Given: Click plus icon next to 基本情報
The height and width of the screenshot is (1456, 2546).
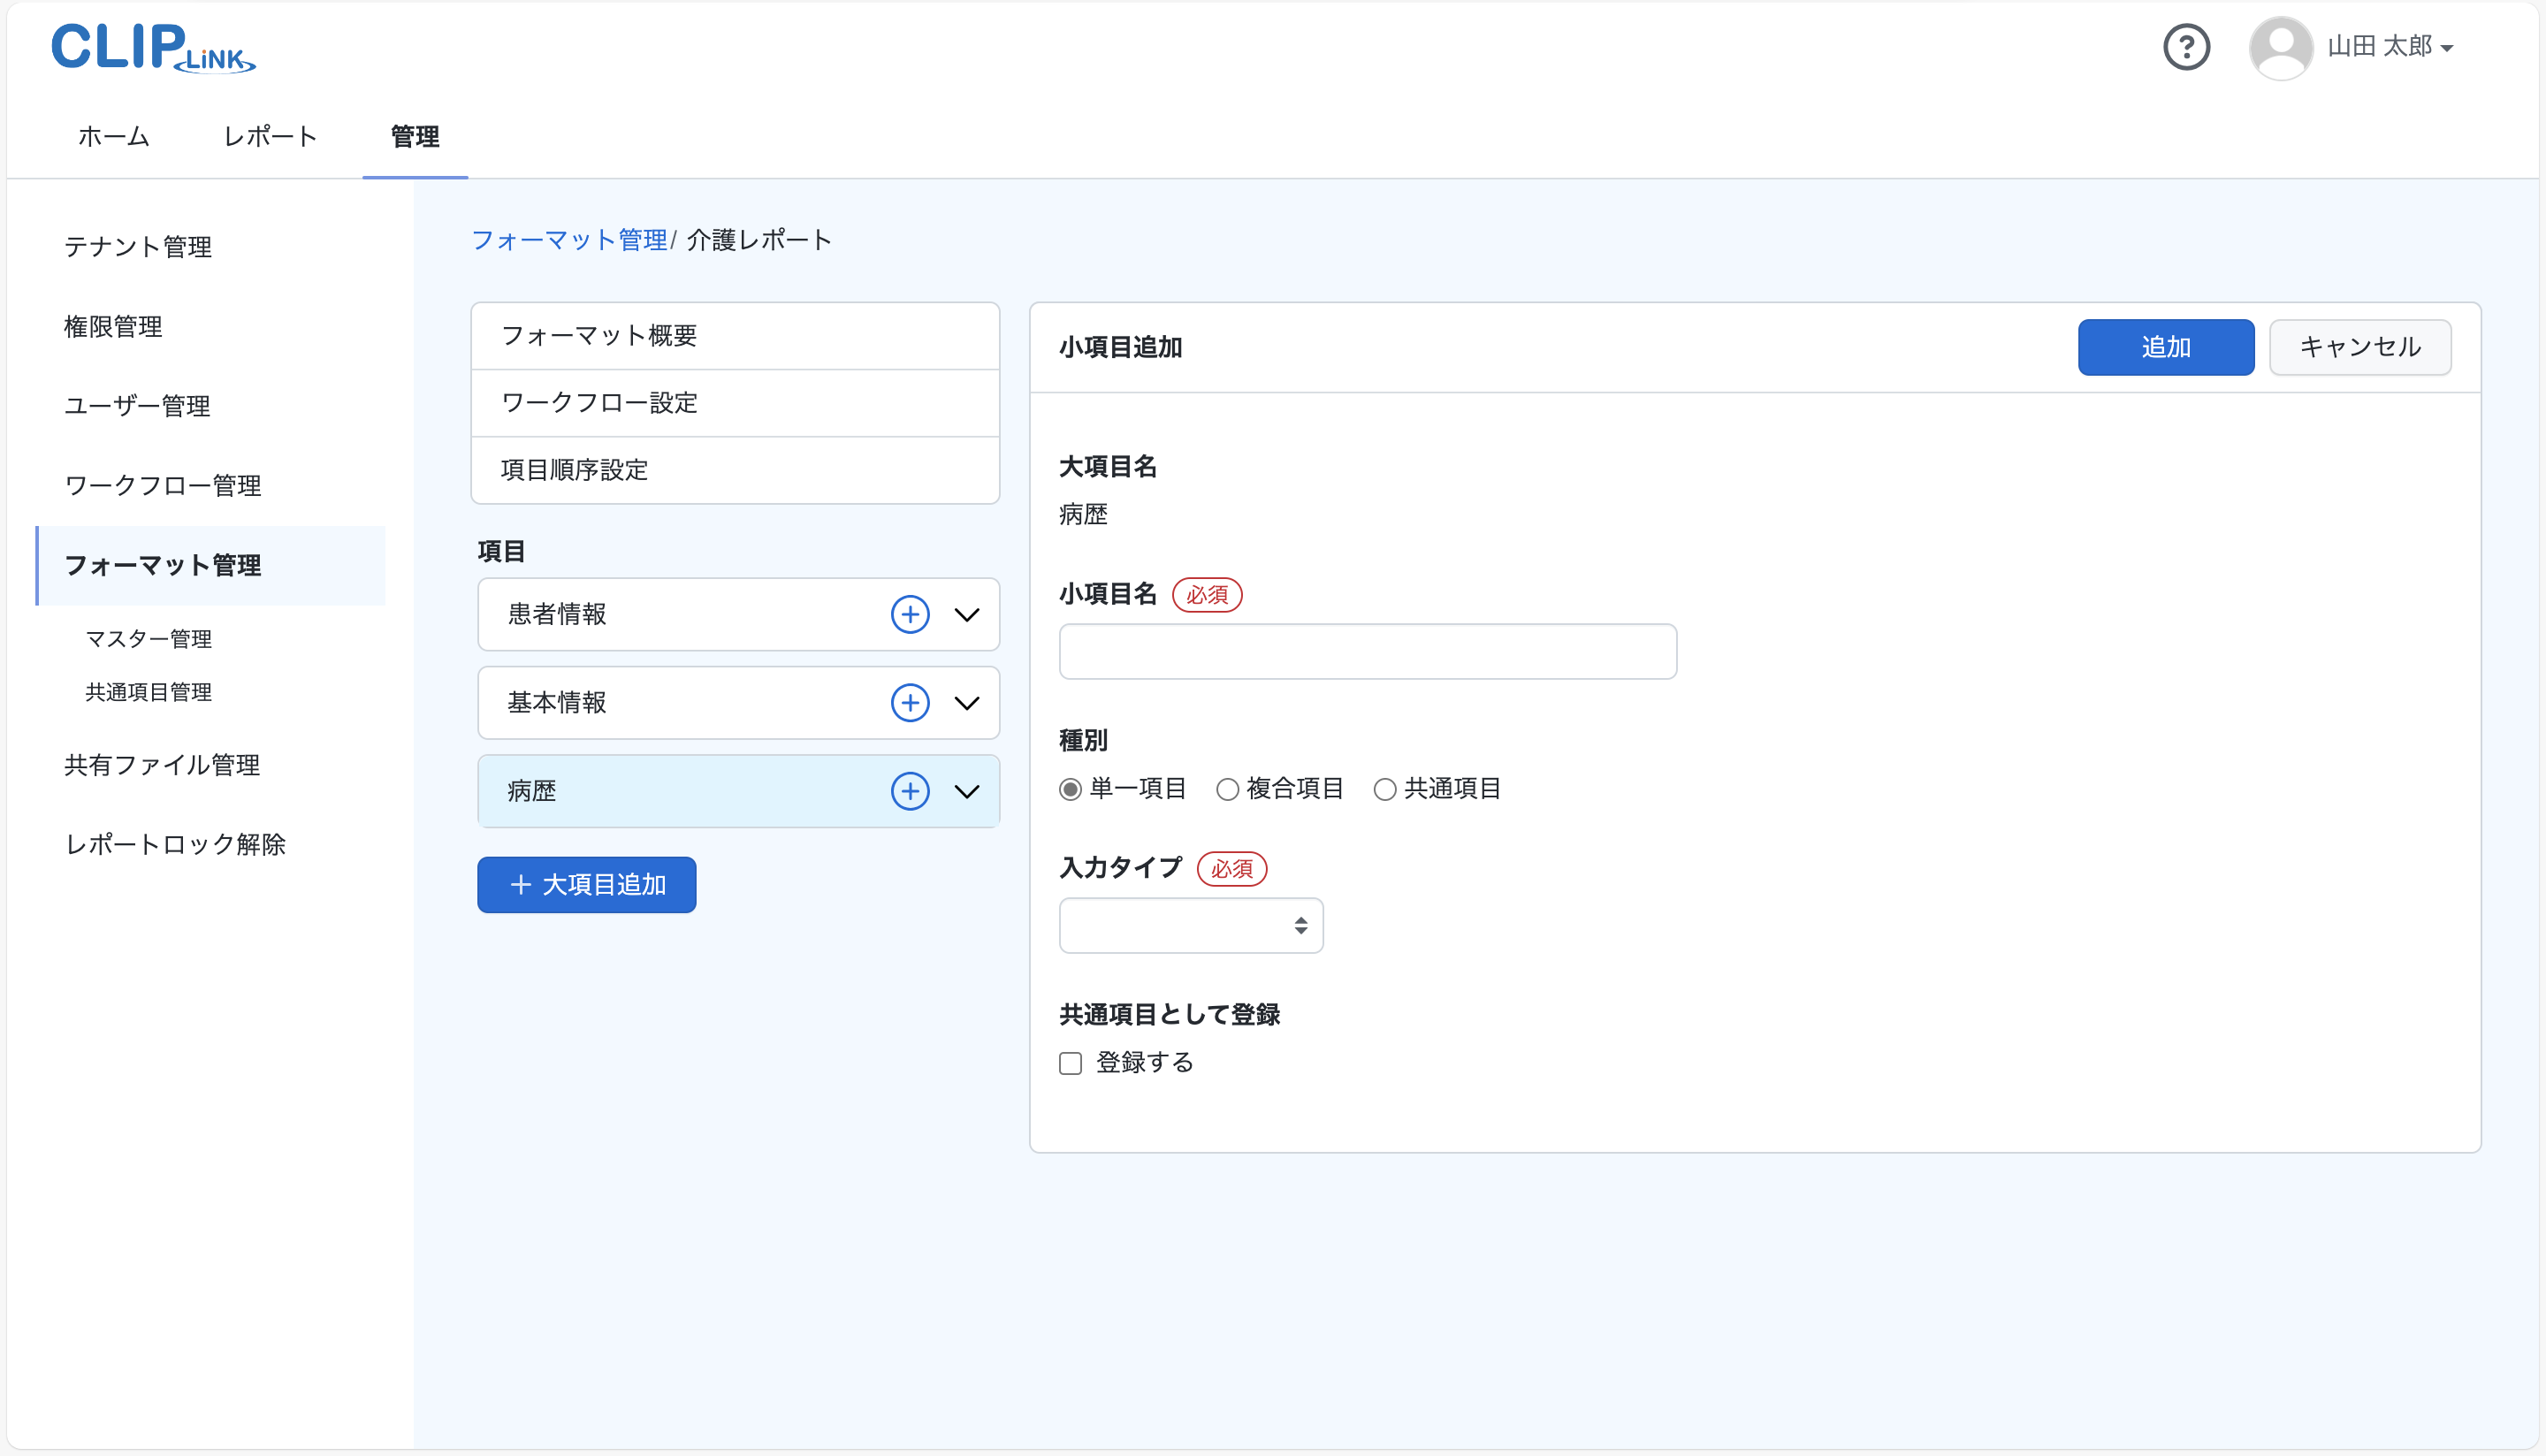Looking at the screenshot, I should click(910, 703).
